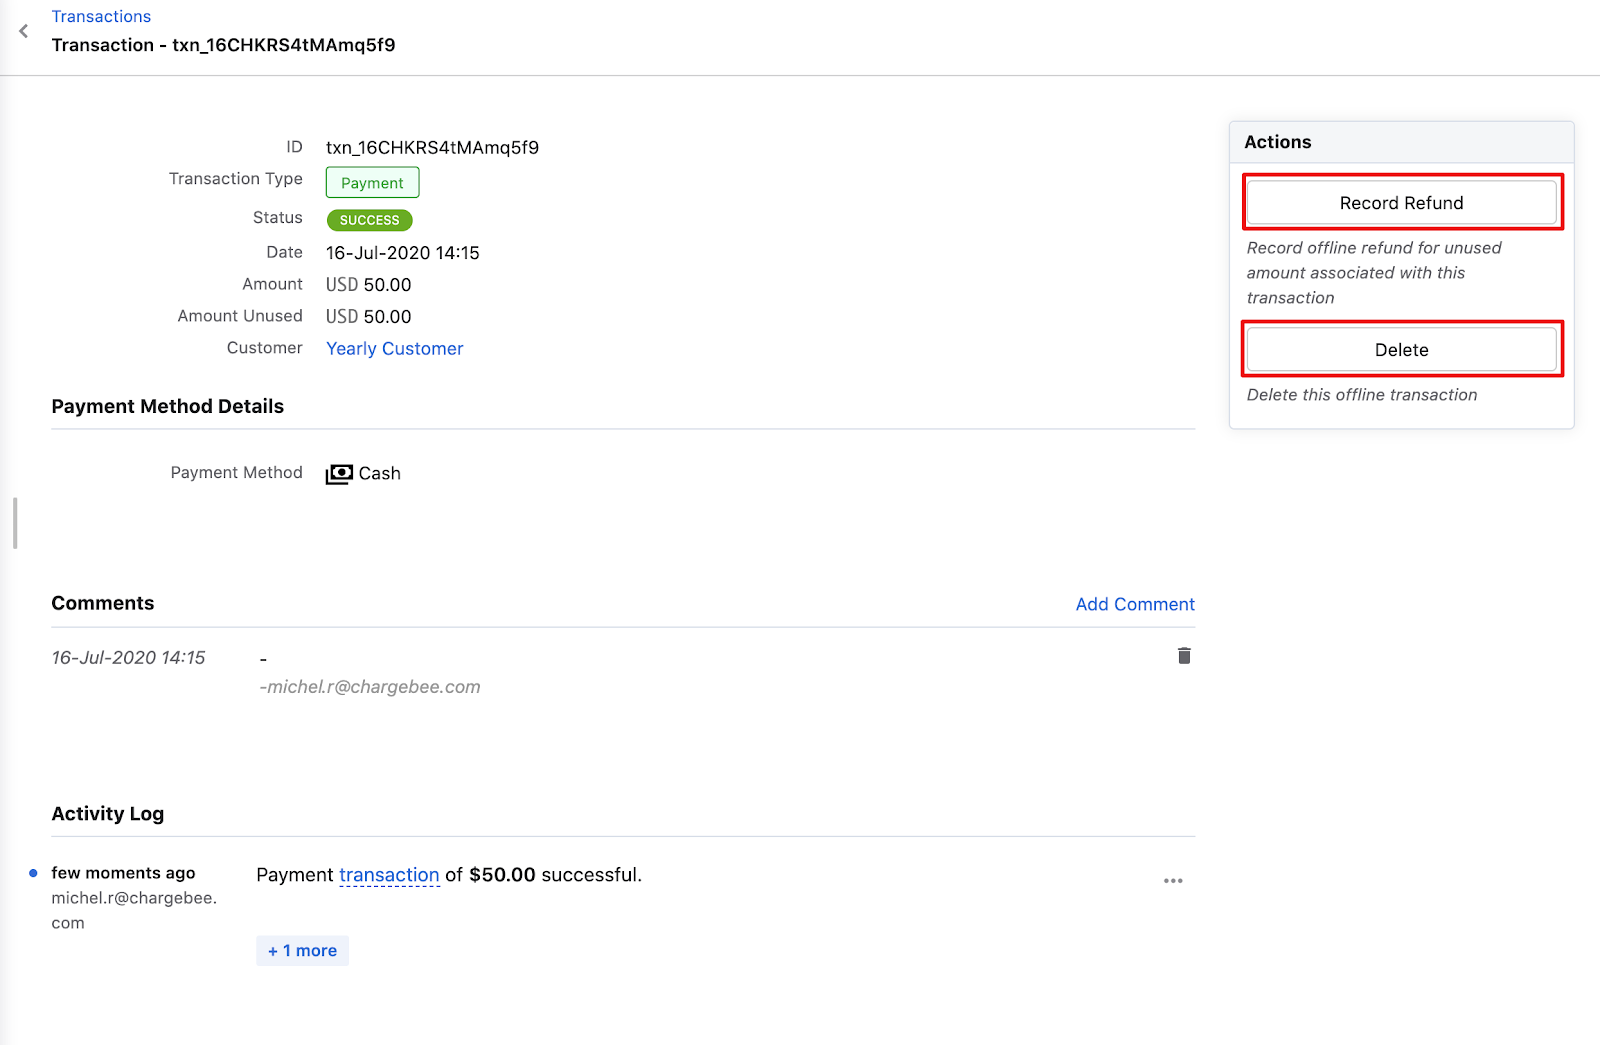Click the Amount Unused USD 50.00 value
1600x1045 pixels.
pos(368,317)
